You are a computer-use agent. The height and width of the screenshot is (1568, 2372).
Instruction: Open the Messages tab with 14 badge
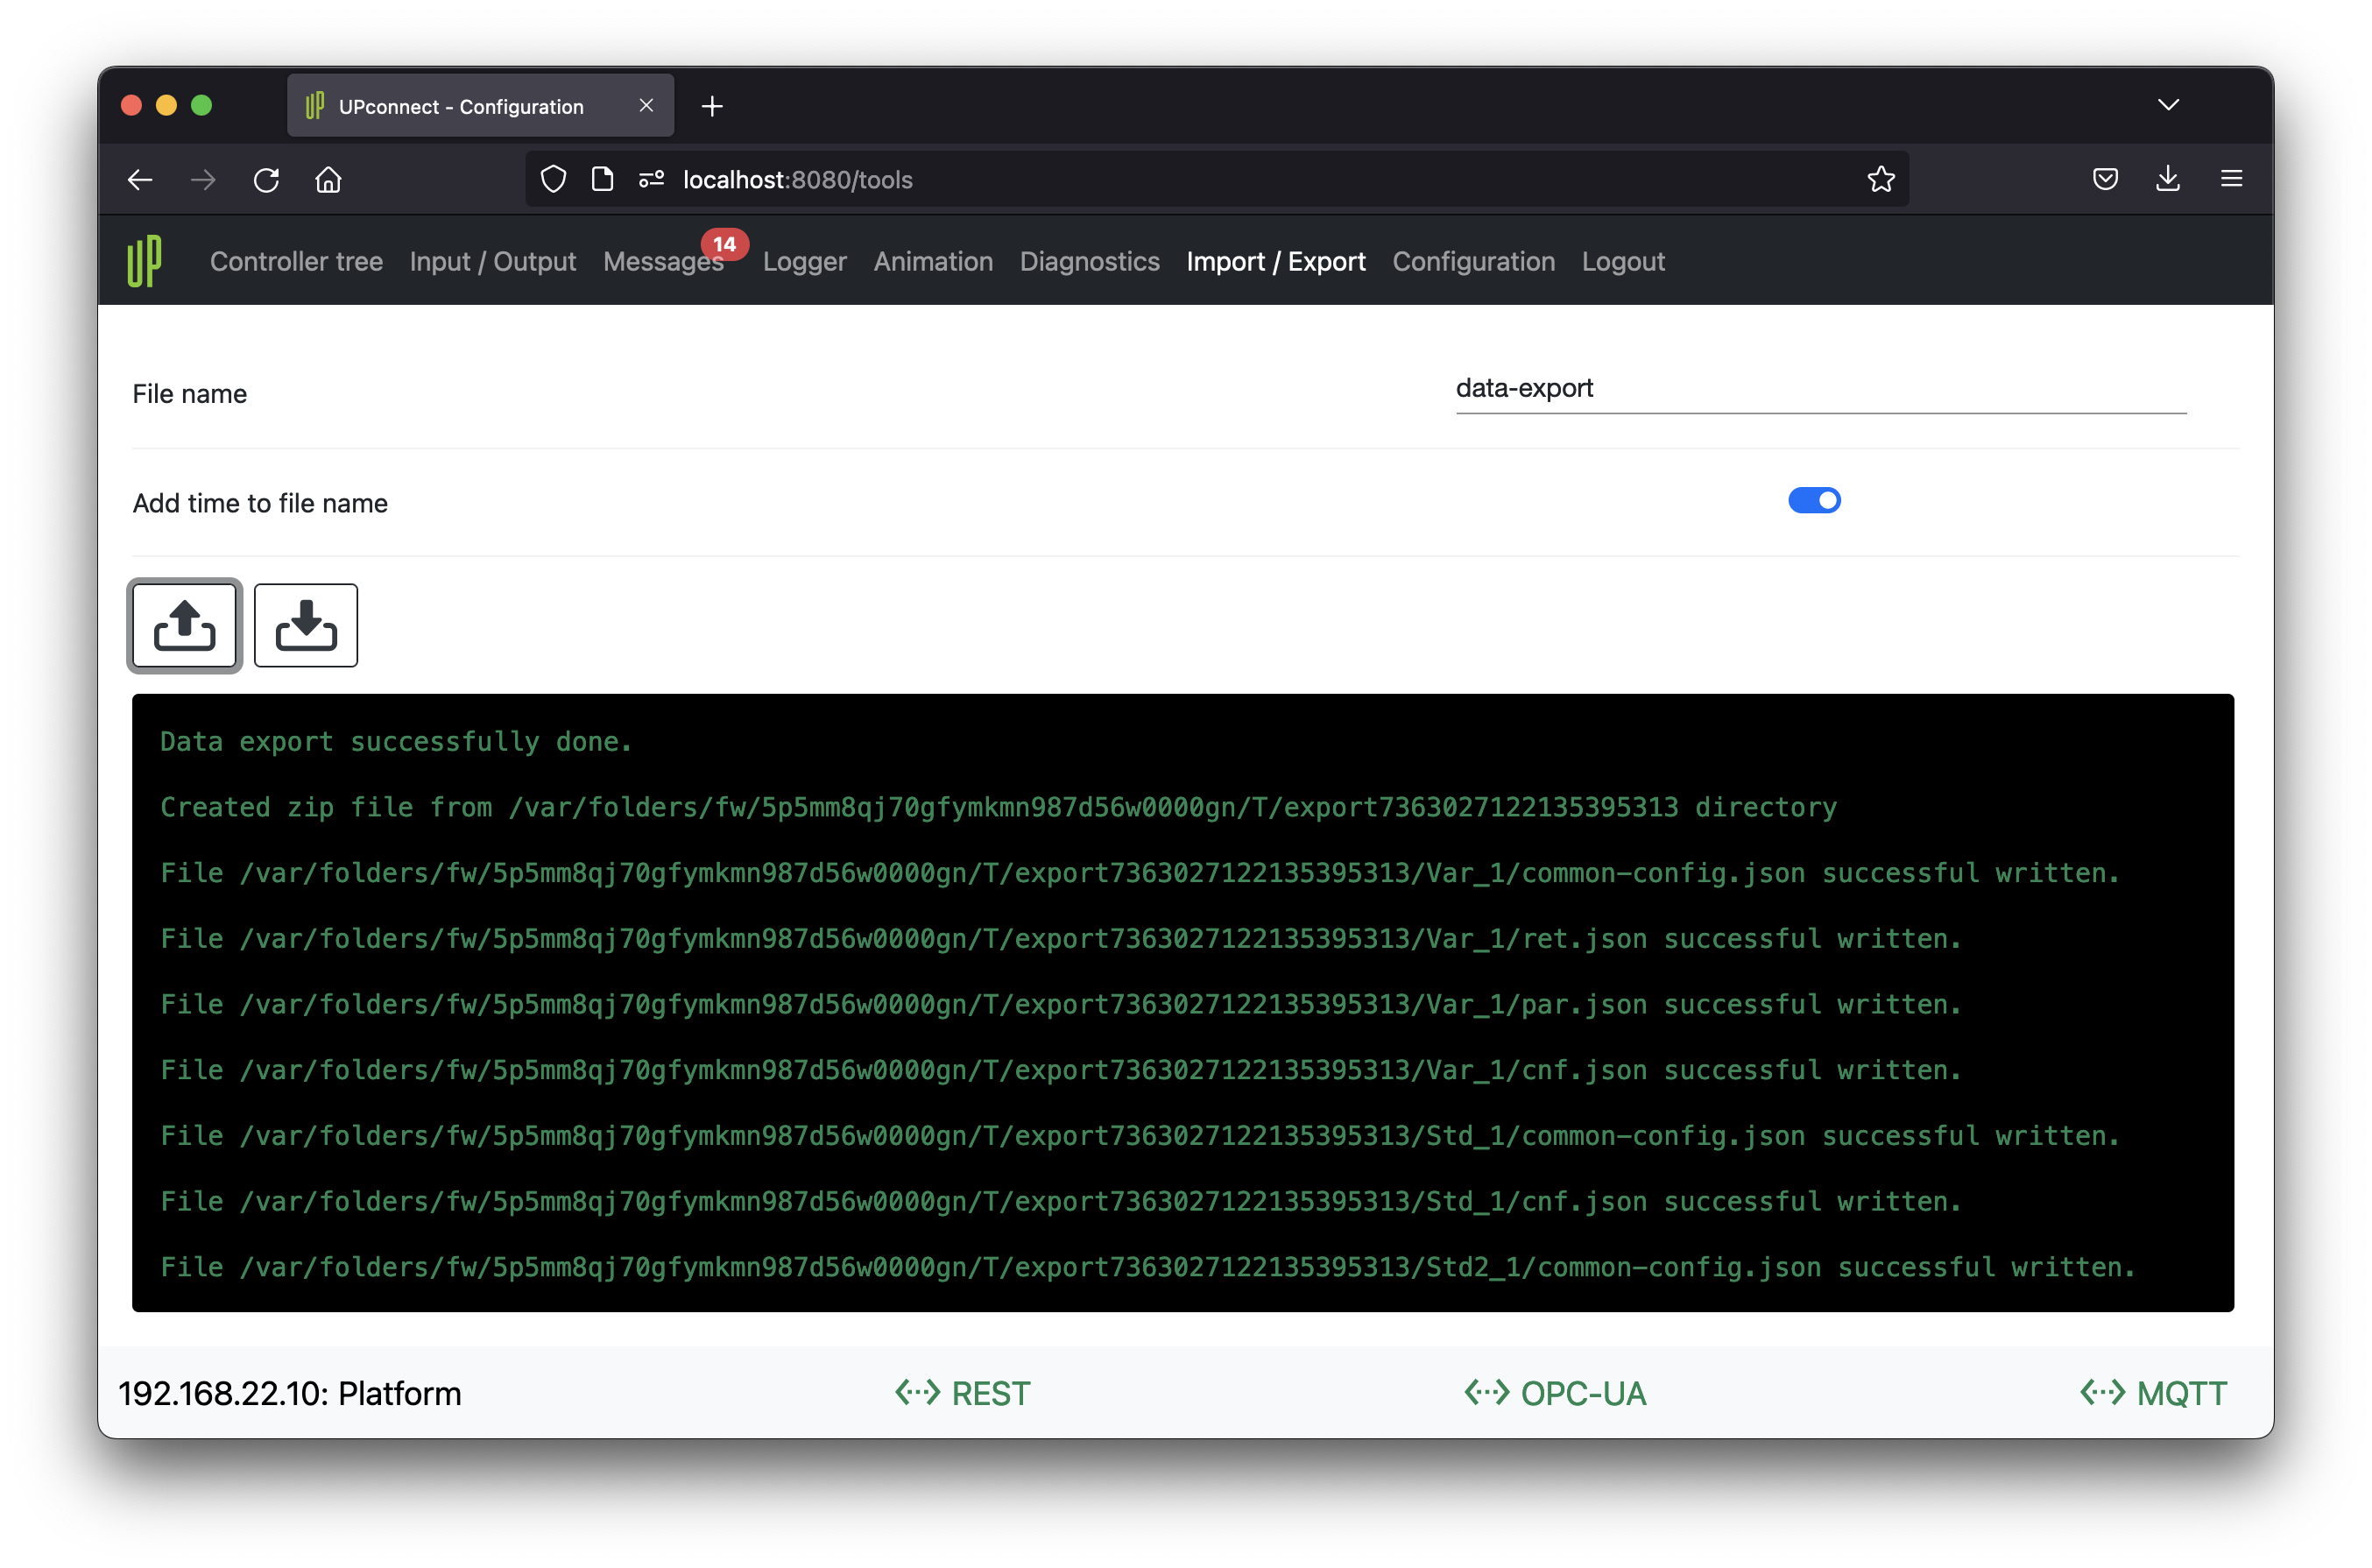coord(664,262)
